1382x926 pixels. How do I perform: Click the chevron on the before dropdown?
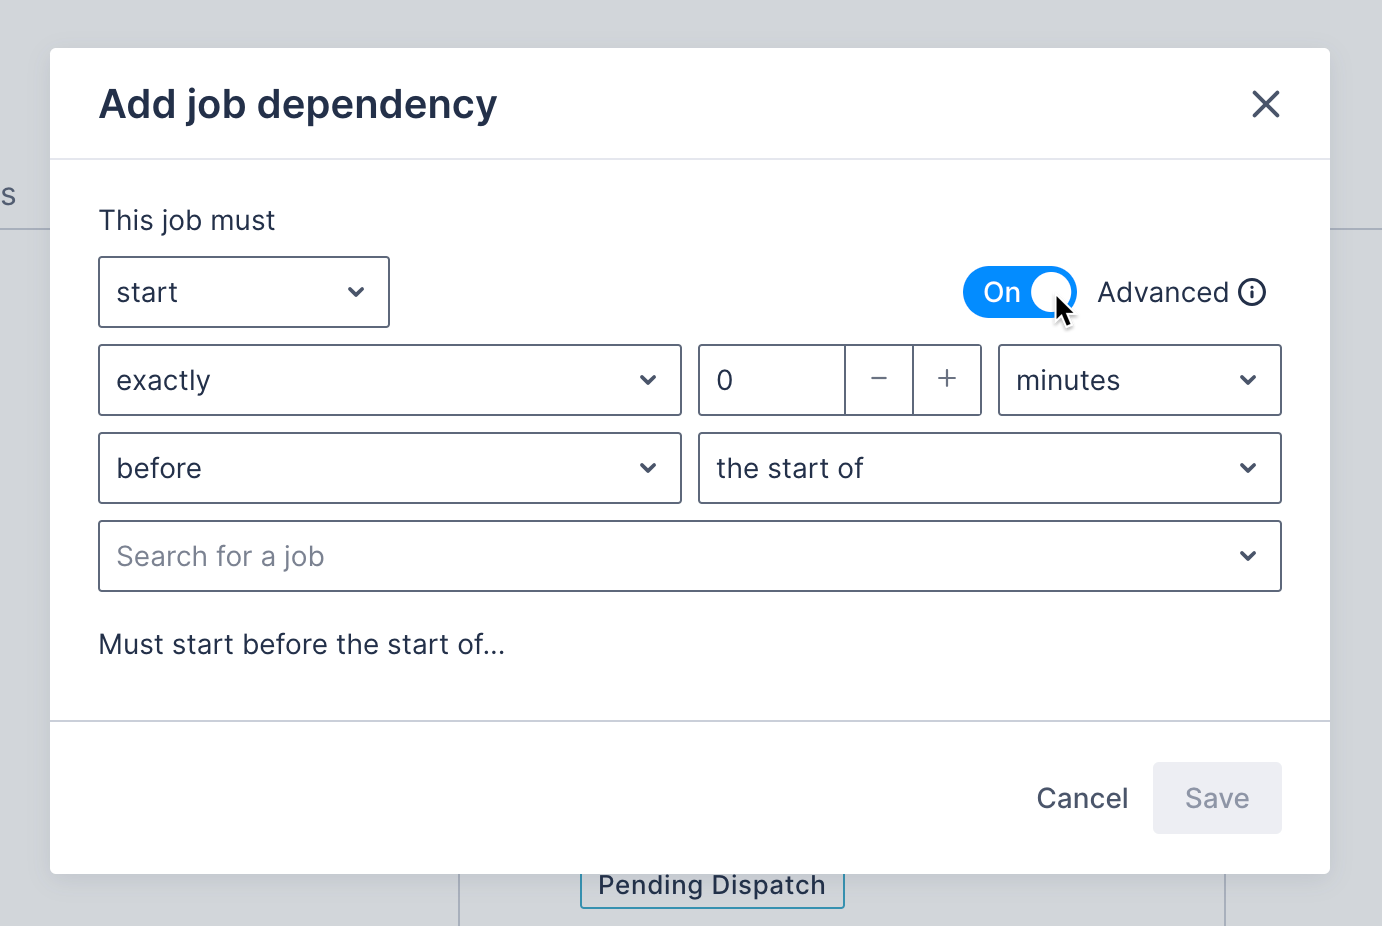(648, 468)
